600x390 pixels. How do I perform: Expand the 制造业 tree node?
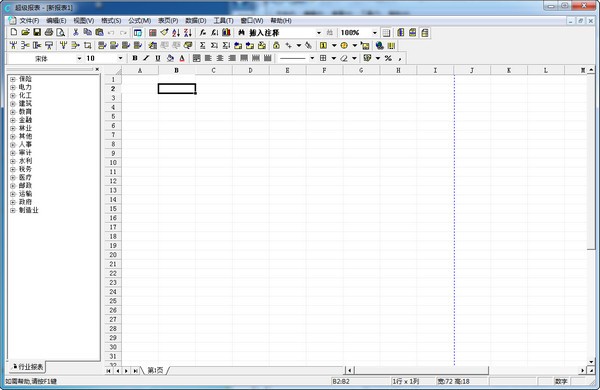(x=13, y=211)
